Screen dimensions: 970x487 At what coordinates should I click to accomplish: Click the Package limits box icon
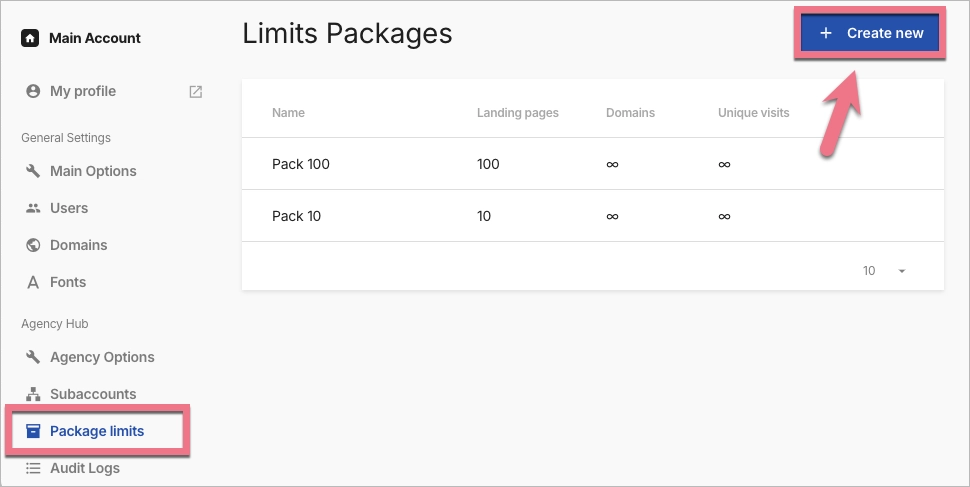pos(33,431)
